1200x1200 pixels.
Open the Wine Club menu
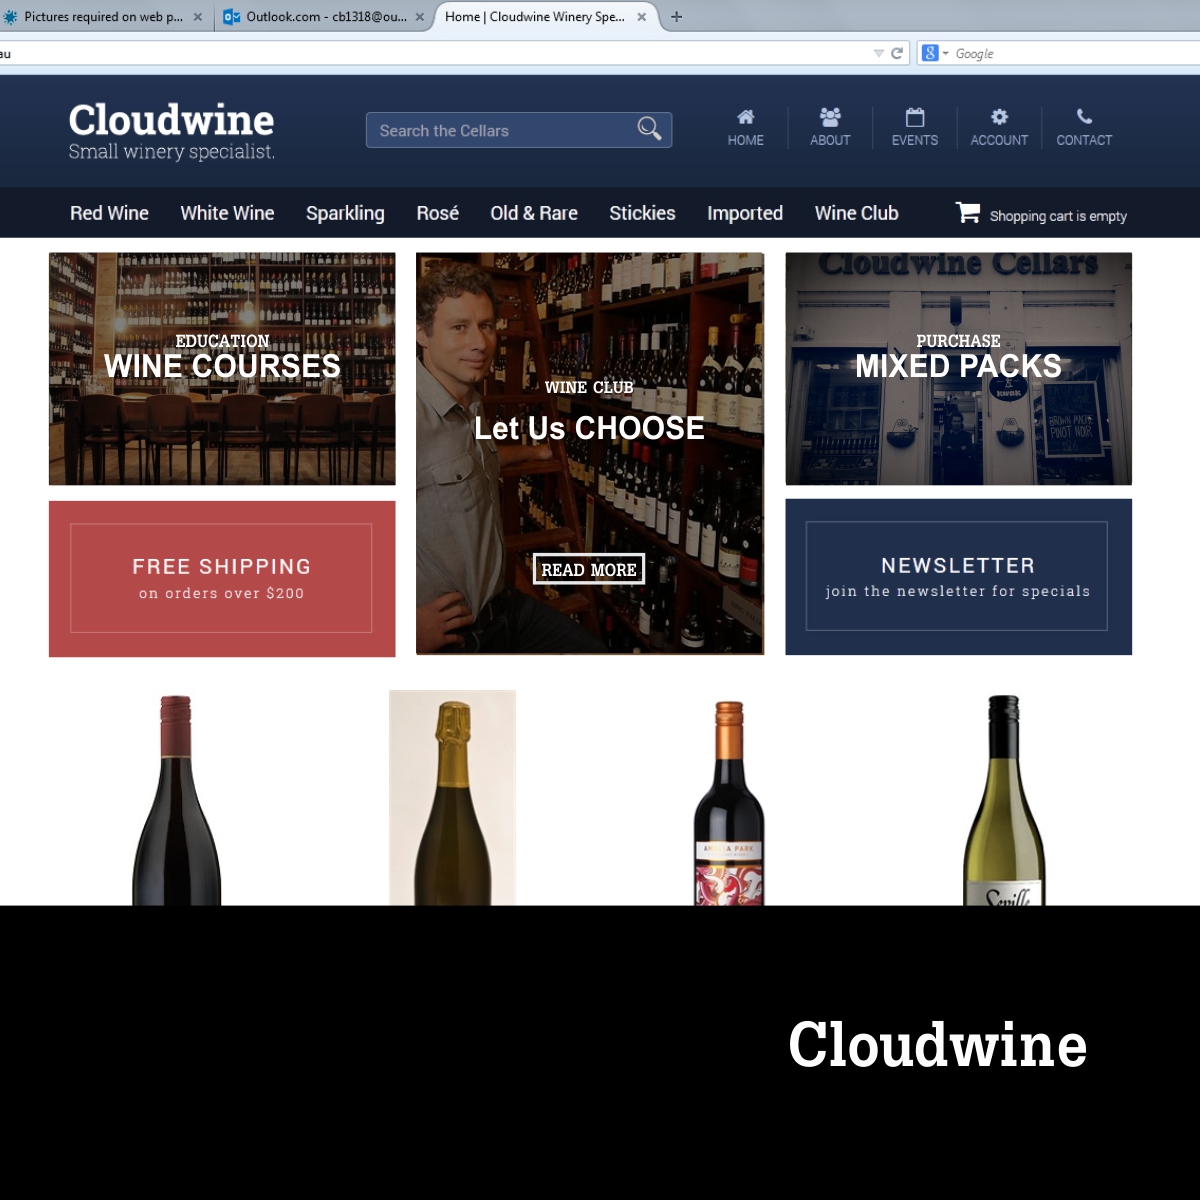point(856,212)
